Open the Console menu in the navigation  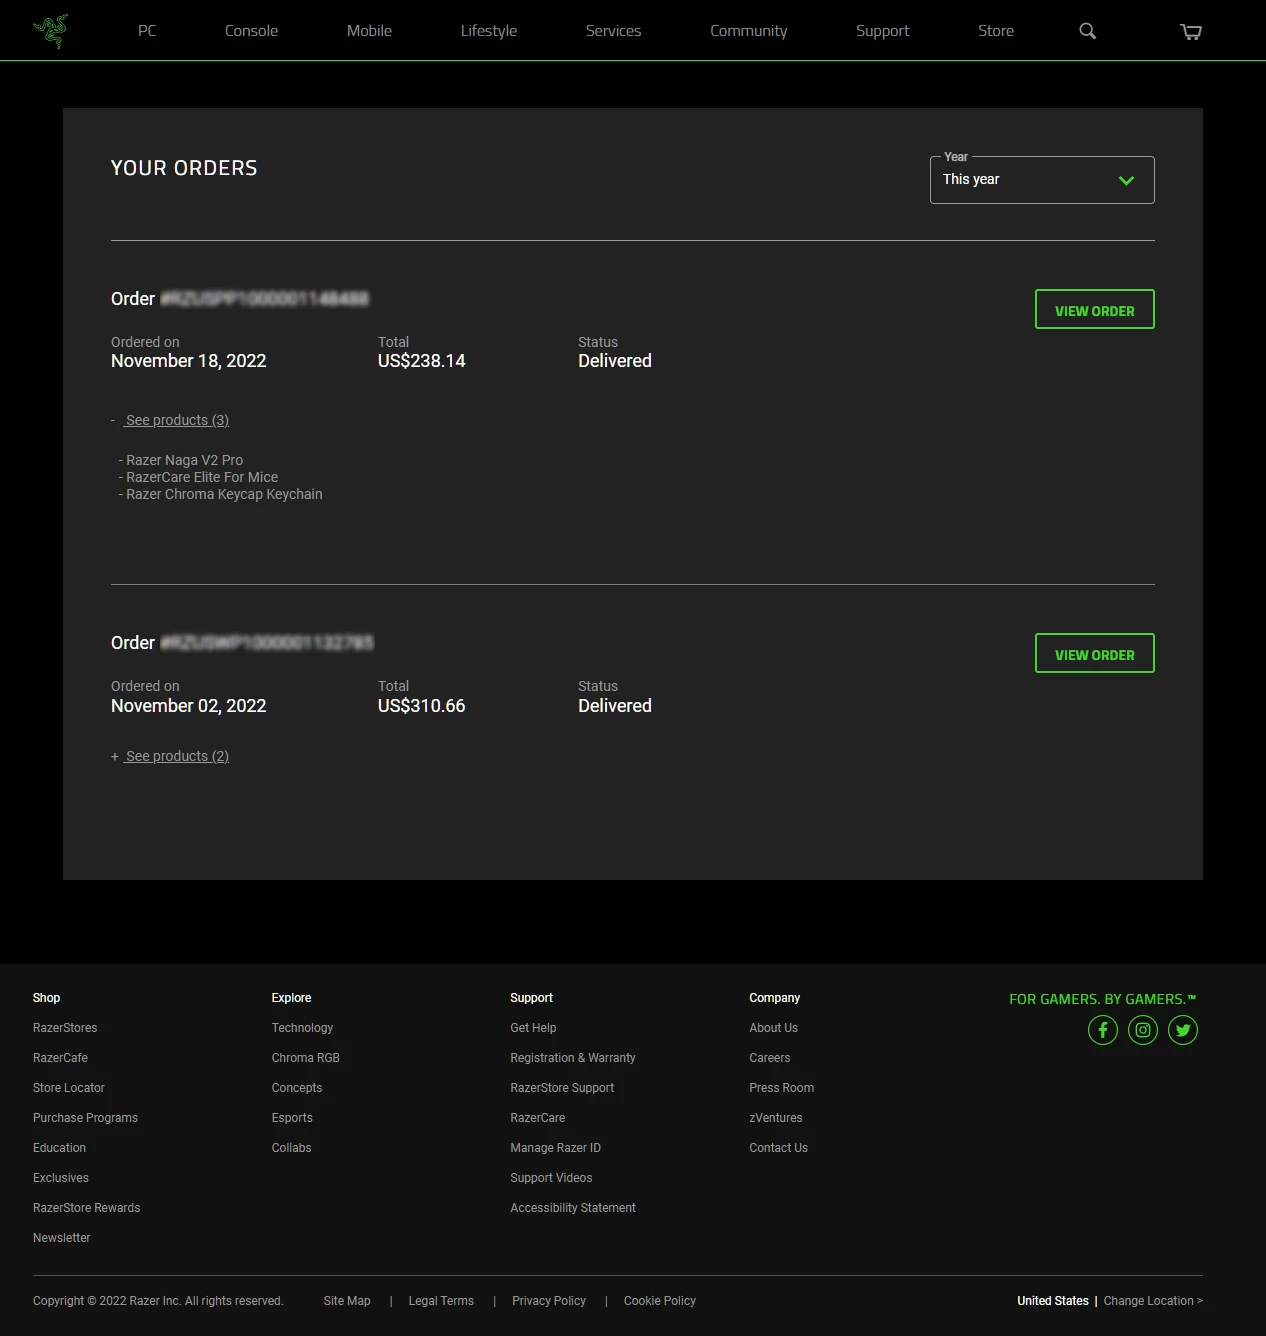[x=250, y=30]
